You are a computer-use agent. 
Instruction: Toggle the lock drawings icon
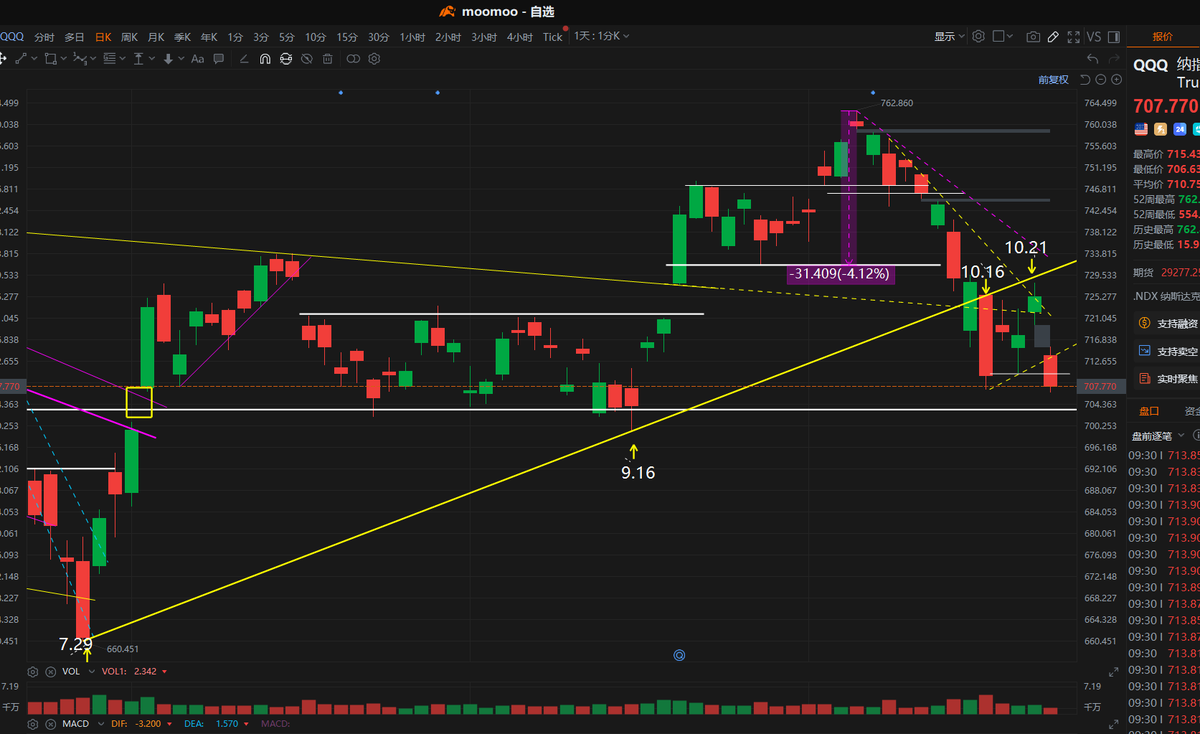pyautogui.click(x=286, y=59)
